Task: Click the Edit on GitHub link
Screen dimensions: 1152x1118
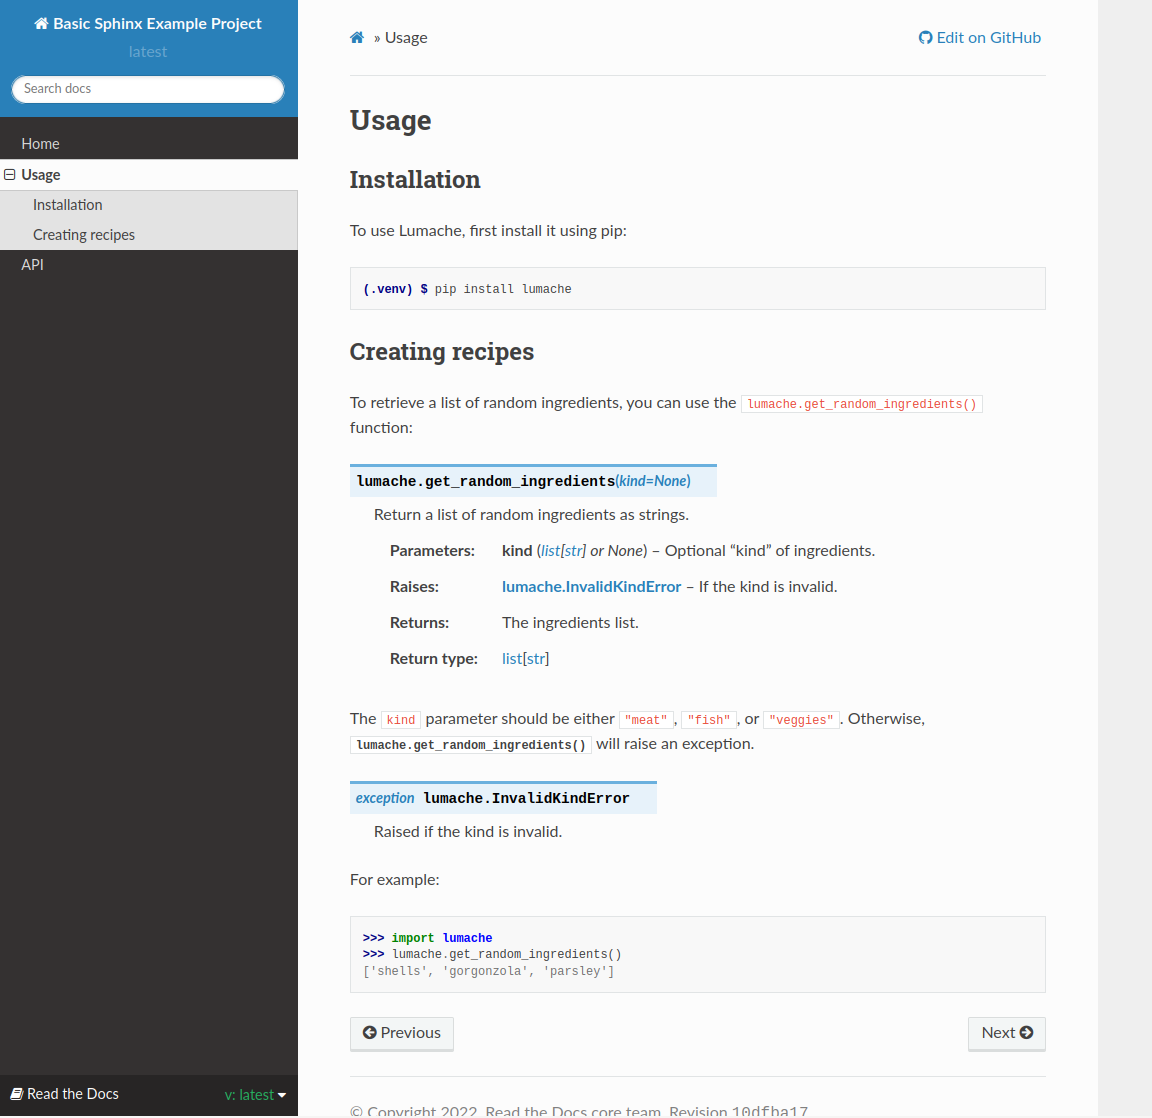Action: click(x=979, y=37)
